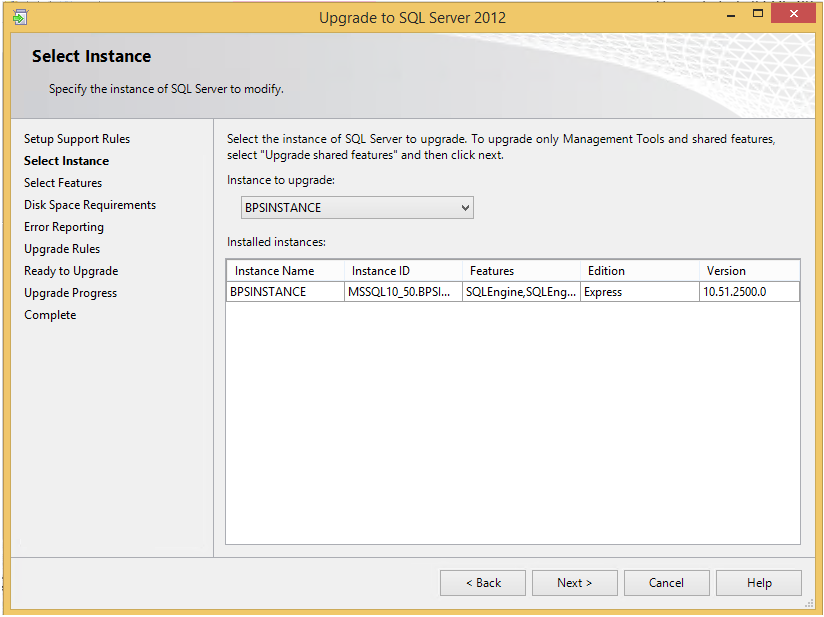Viewport: 824px width, 617px height.
Task: Open the Upgrade Rules step
Action: (x=62, y=248)
